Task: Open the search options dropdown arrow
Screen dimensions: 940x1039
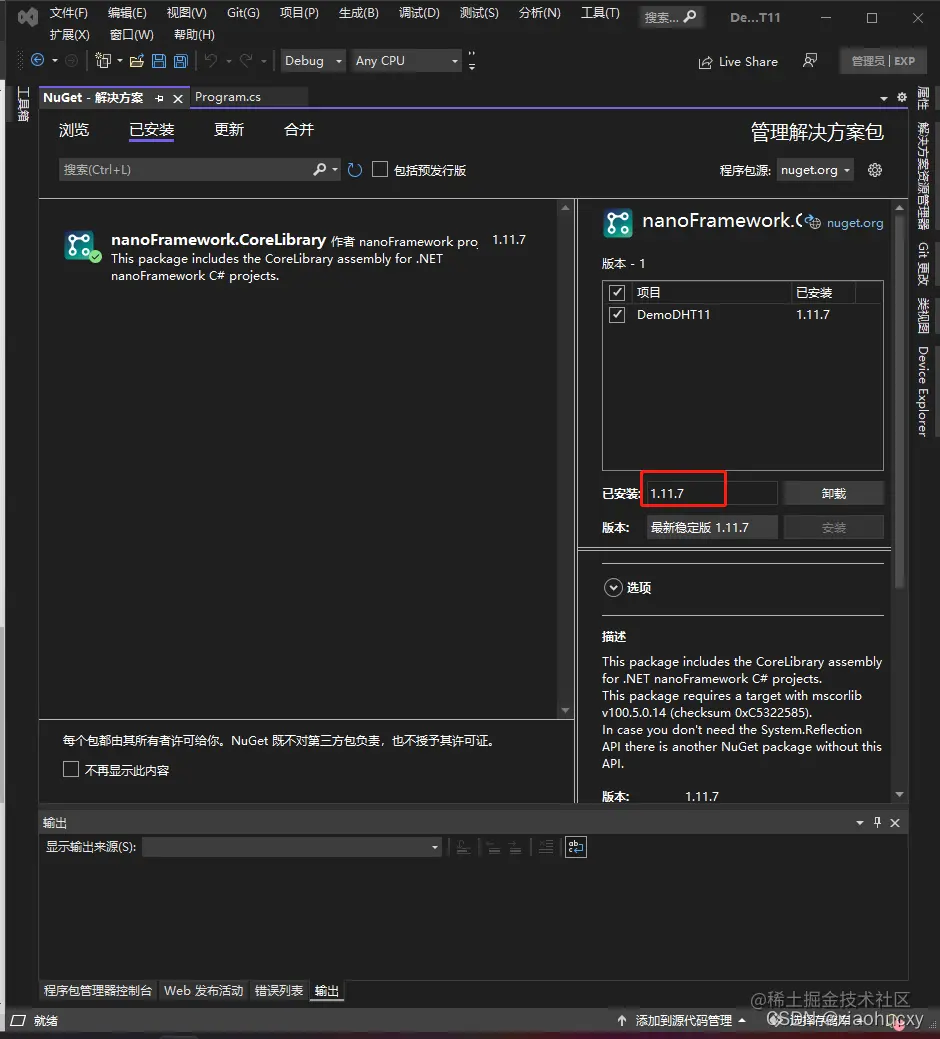Action: pos(335,170)
